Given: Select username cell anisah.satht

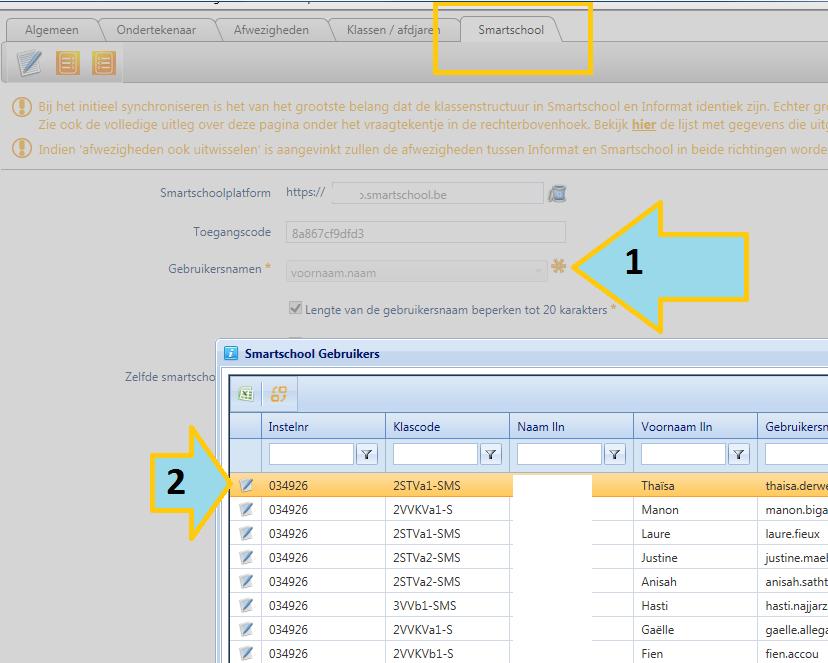Looking at the screenshot, I should [x=793, y=582].
